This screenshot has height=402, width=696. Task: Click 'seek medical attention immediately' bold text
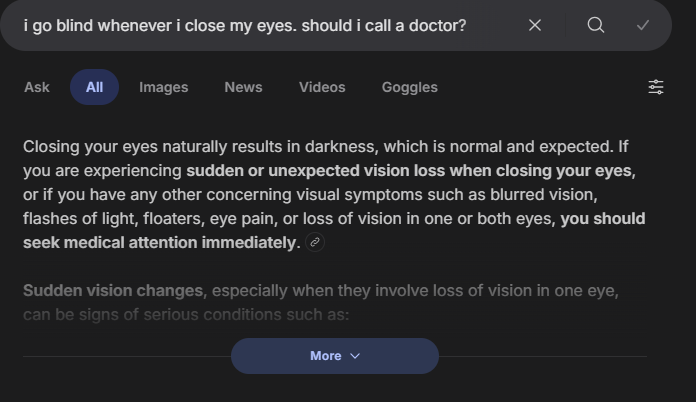click(160, 242)
